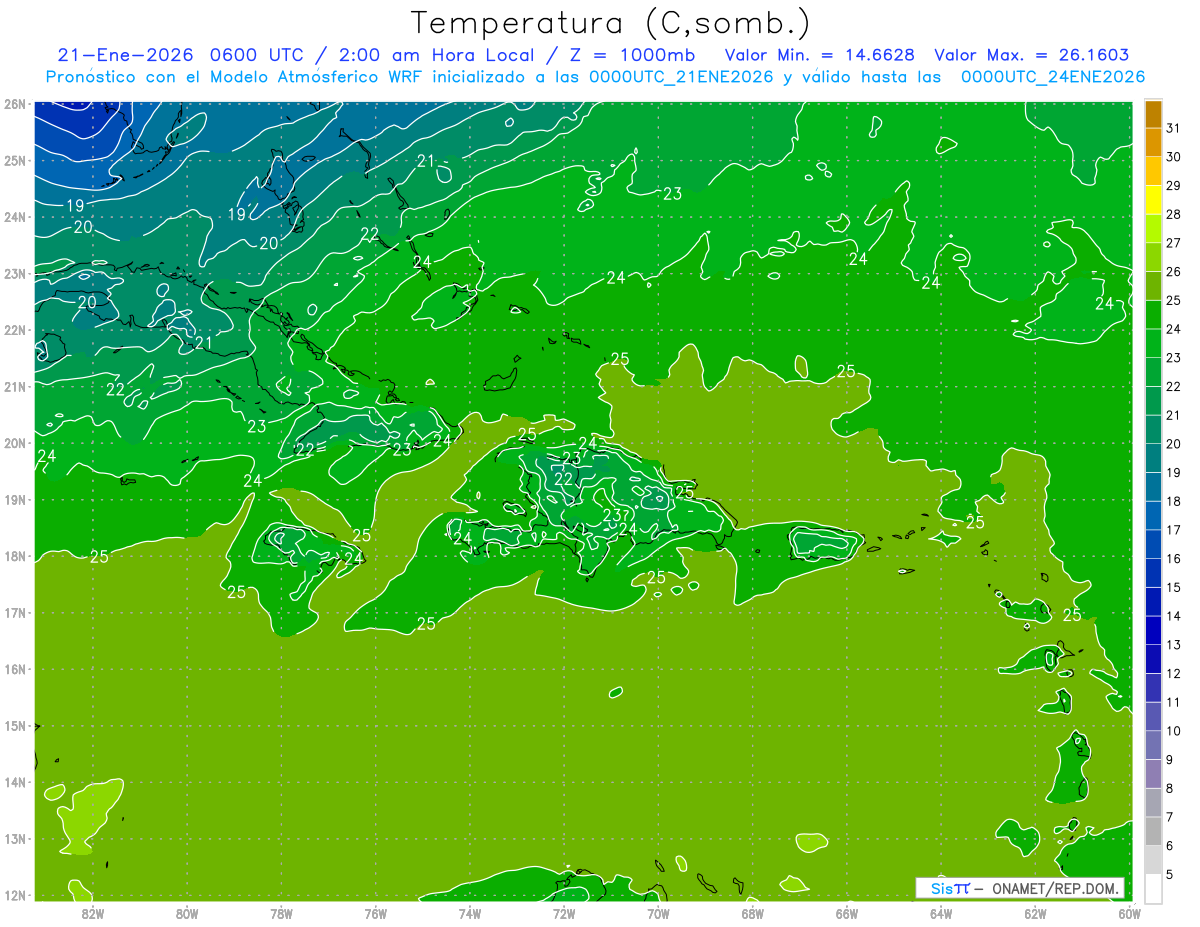The image size is (1200, 927).
Task: Click legend scale label "30"
Action: pyautogui.click(x=1173, y=157)
